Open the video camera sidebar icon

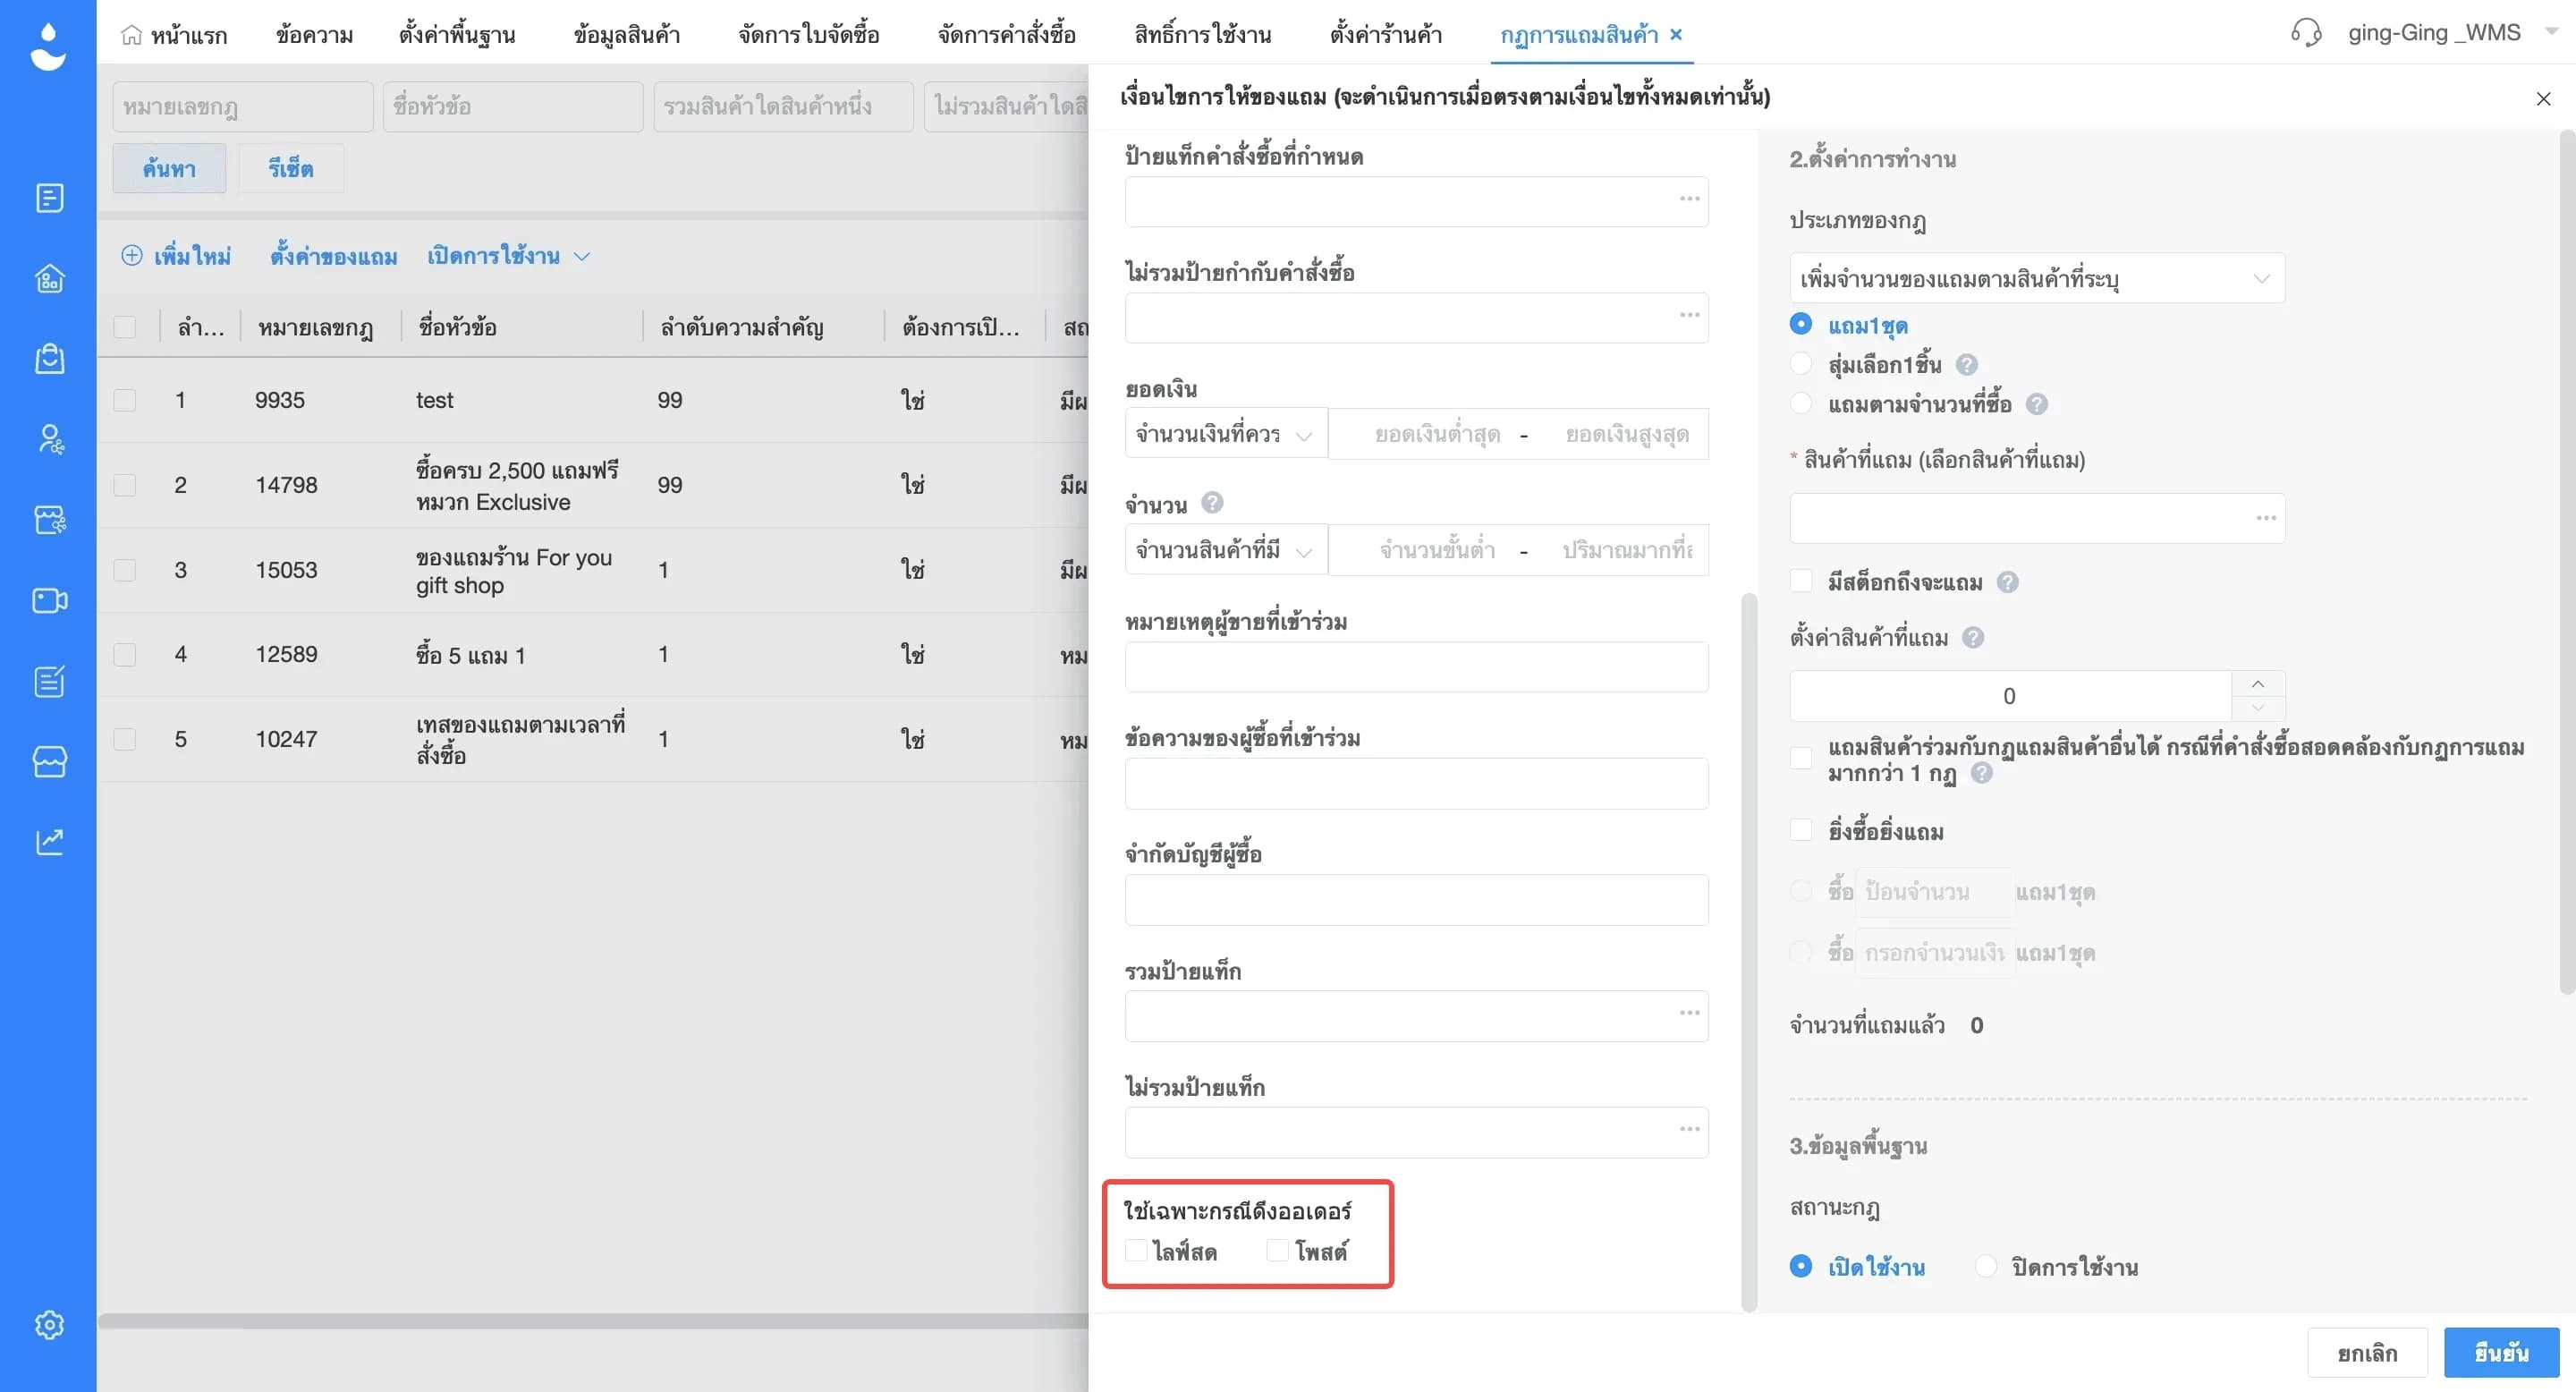49,600
